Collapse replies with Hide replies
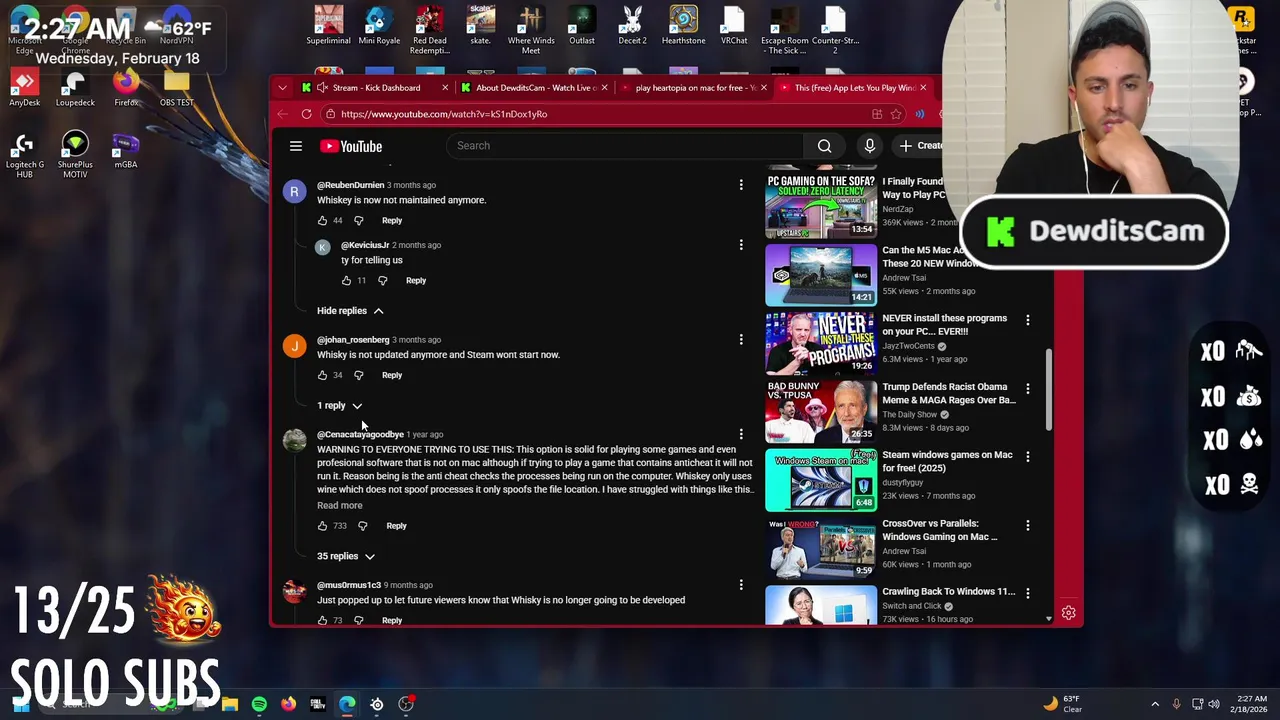The height and width of the screenshot is (720, 1280). 350,311
